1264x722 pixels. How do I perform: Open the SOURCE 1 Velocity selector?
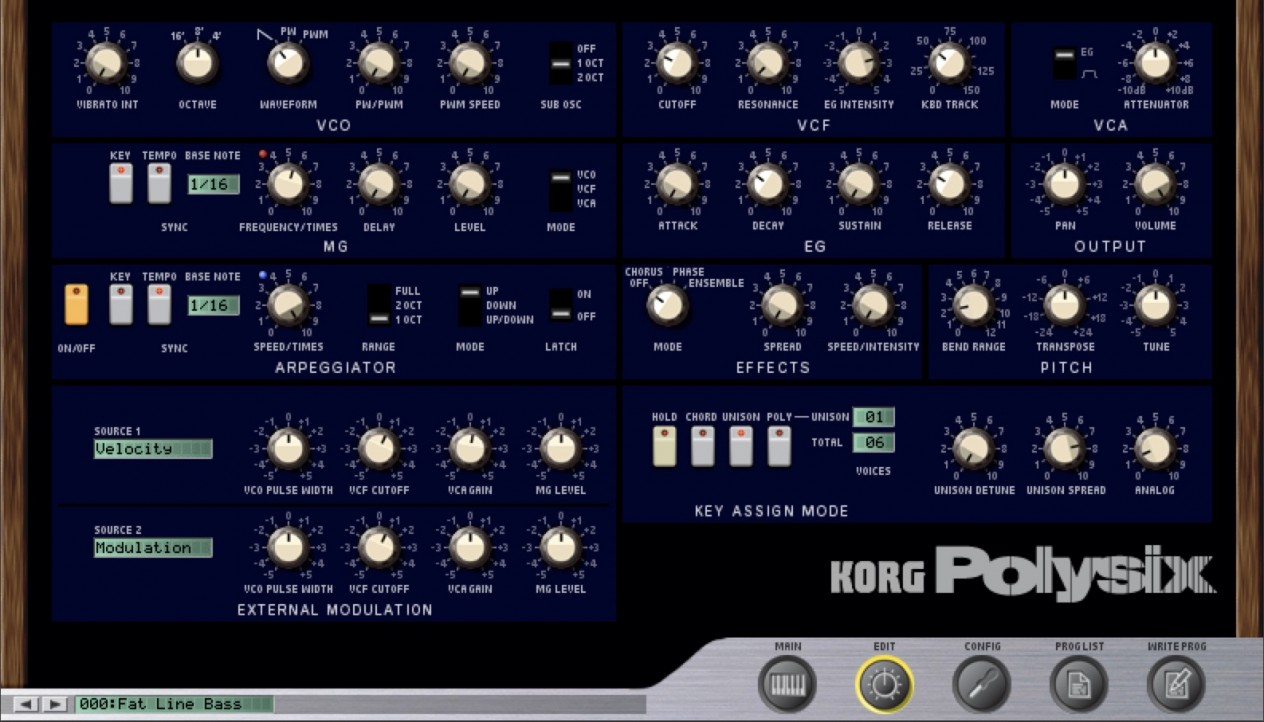(152, 449)
